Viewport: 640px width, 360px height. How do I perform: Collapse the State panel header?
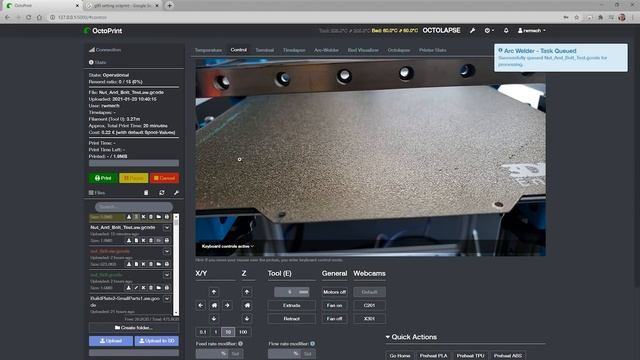pos(98,62)
